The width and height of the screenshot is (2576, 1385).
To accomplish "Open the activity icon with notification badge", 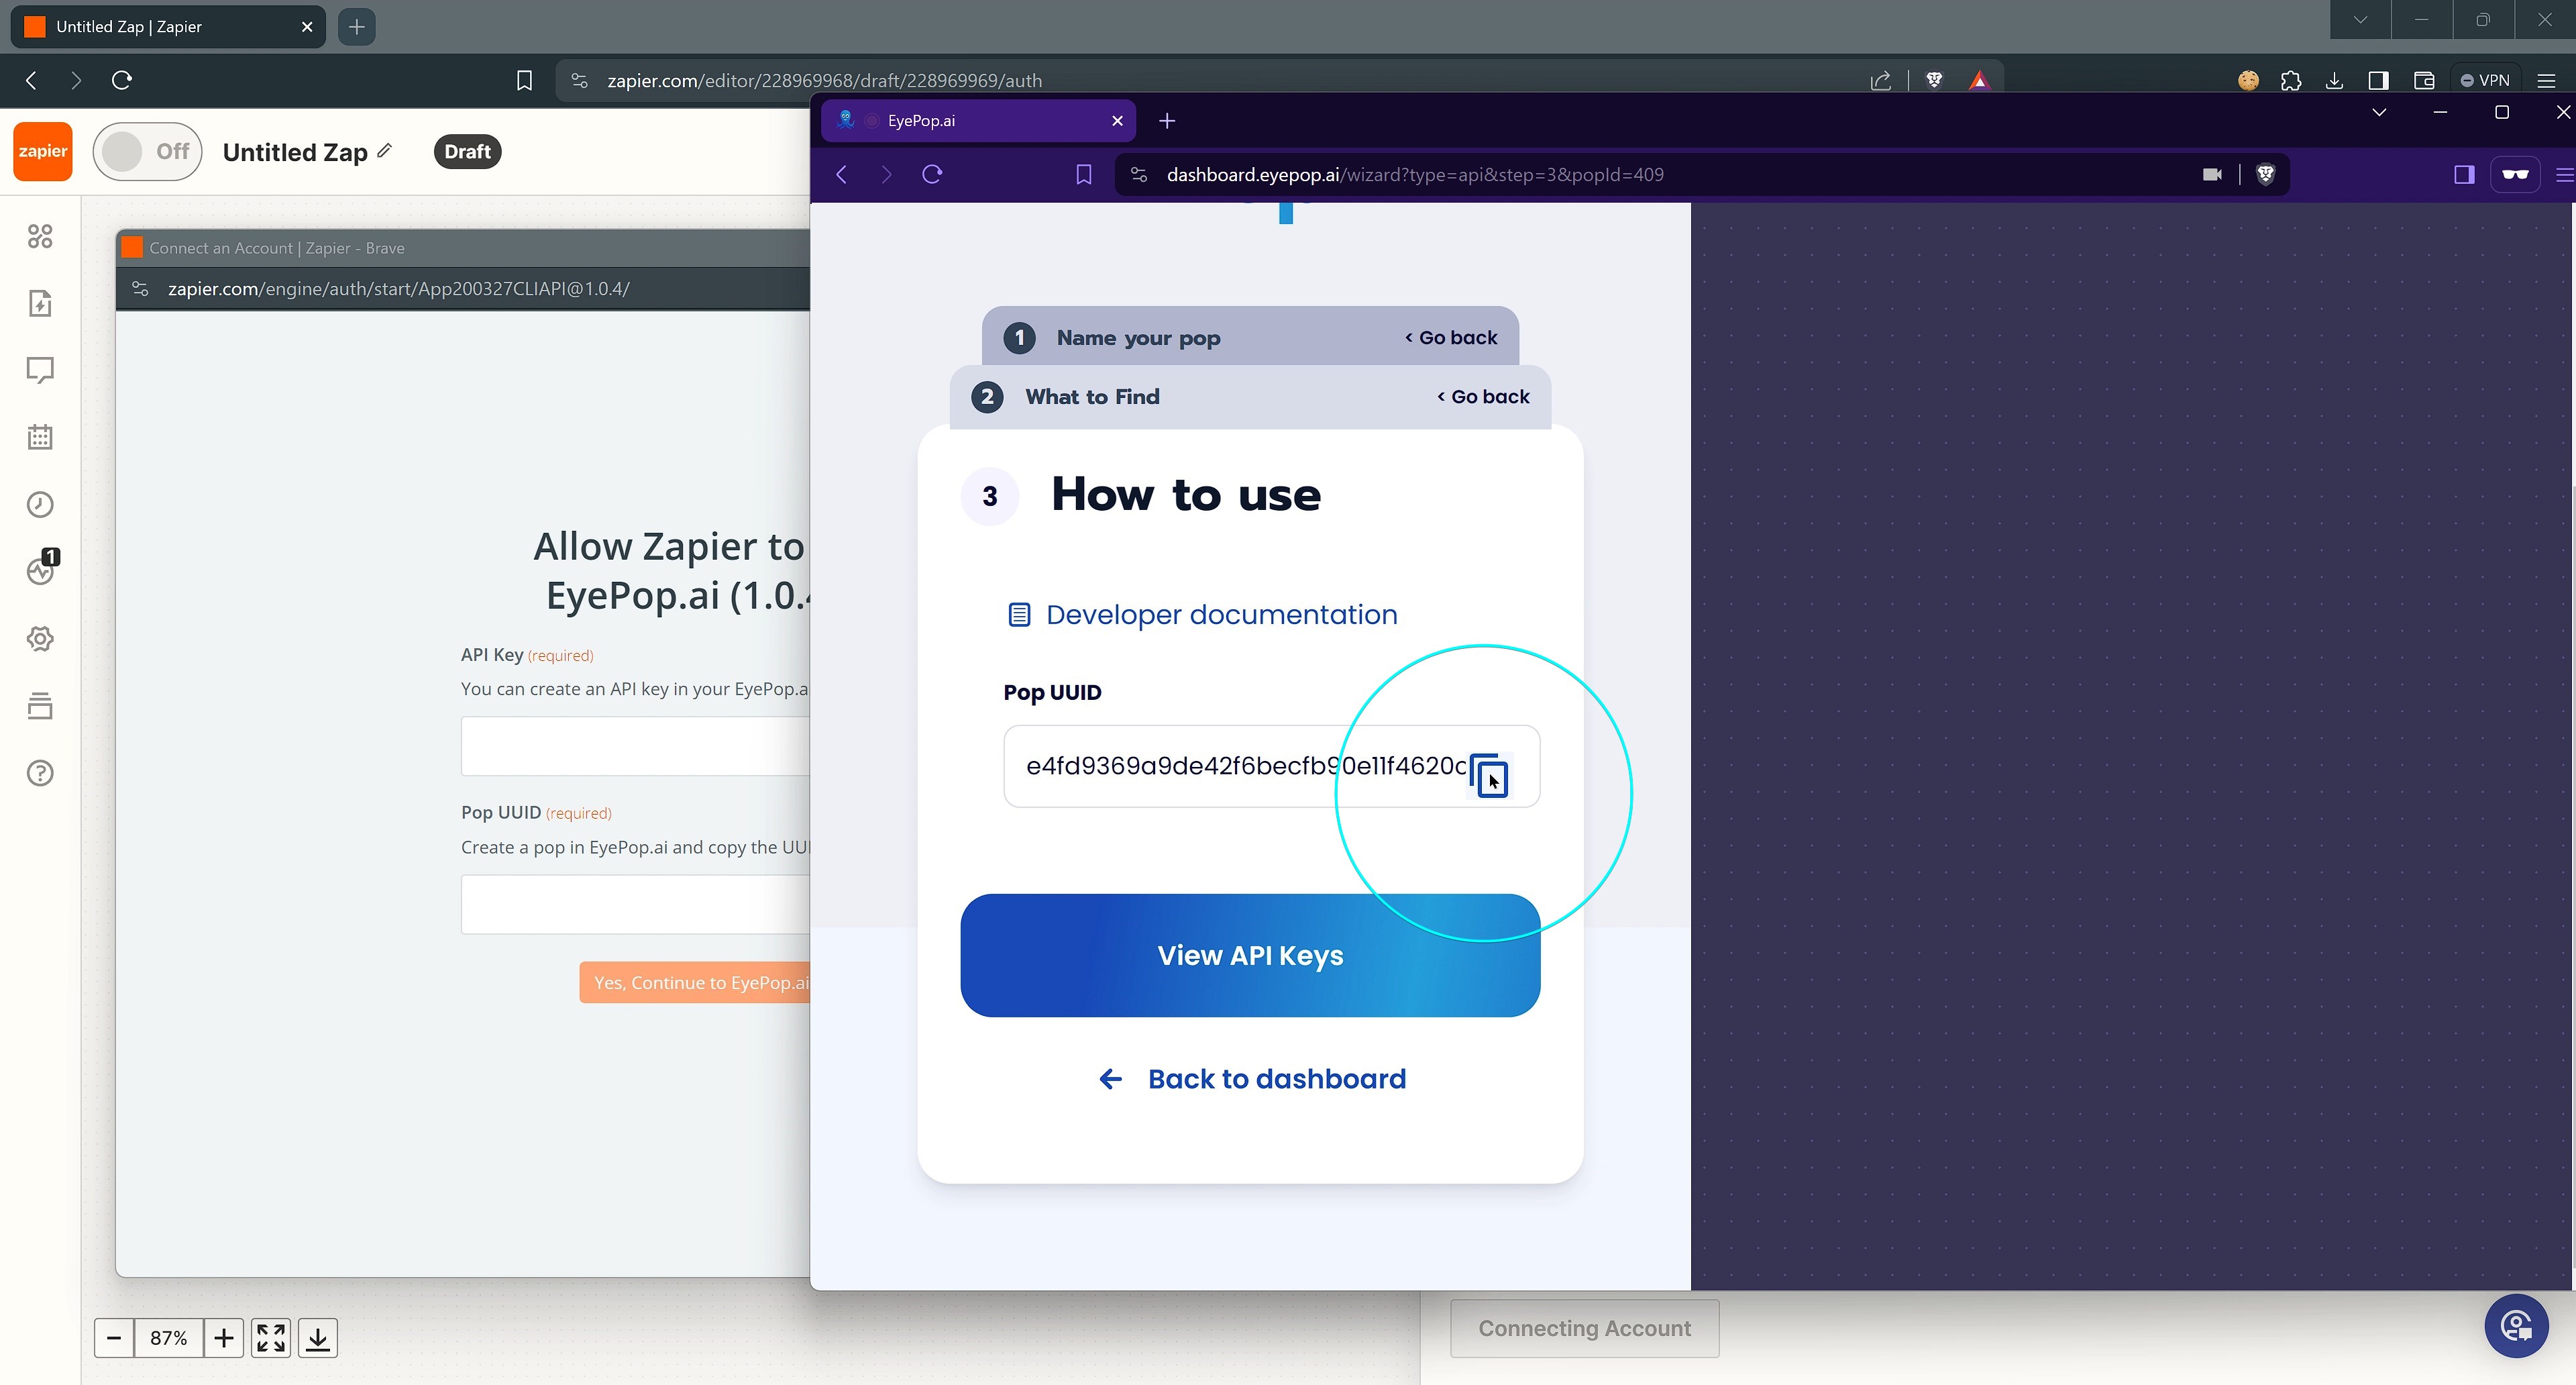I will 40,571.
